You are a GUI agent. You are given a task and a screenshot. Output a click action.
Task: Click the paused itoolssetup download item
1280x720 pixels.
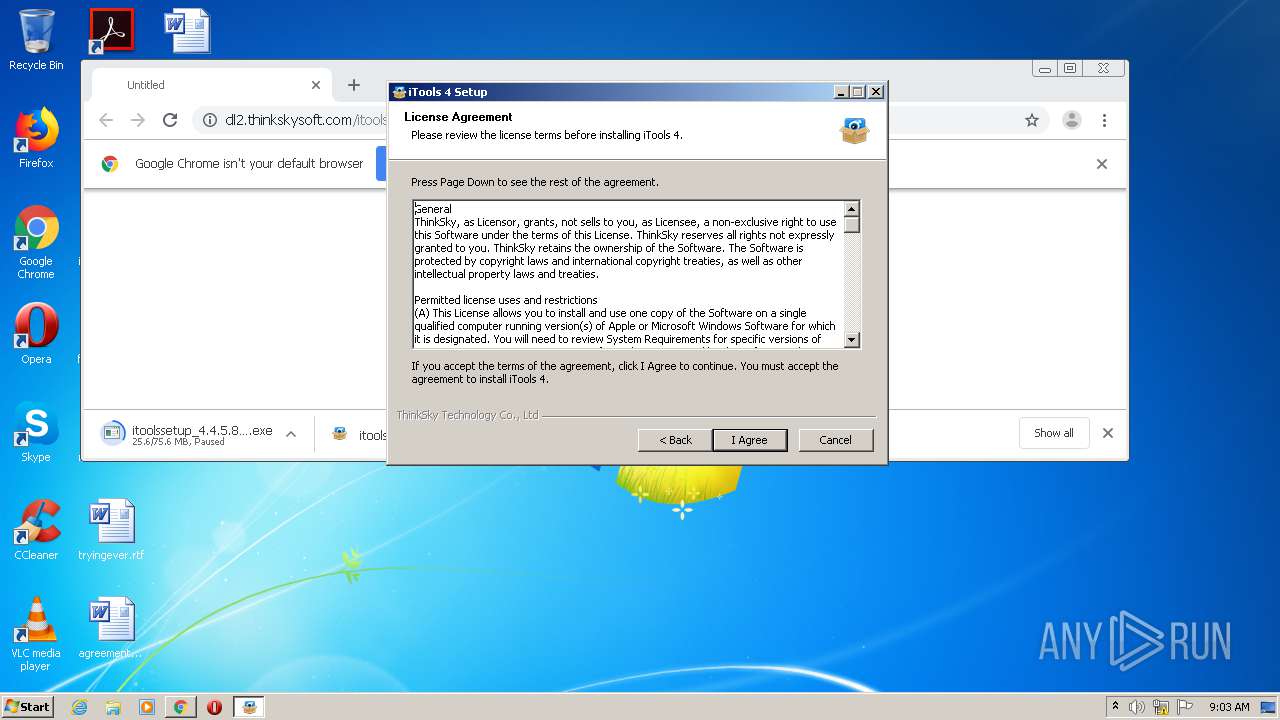(x=190, y=434)
